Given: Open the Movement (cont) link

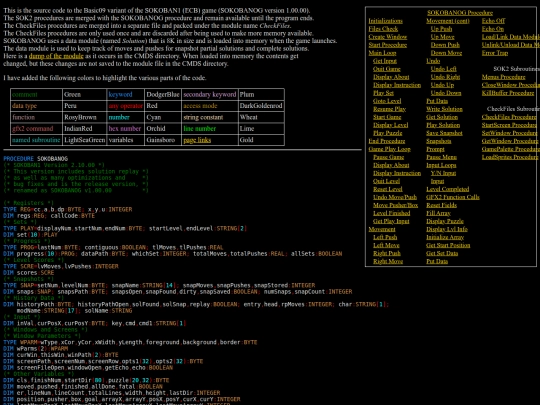Looking at the screenshot, I should coord(448,21).
